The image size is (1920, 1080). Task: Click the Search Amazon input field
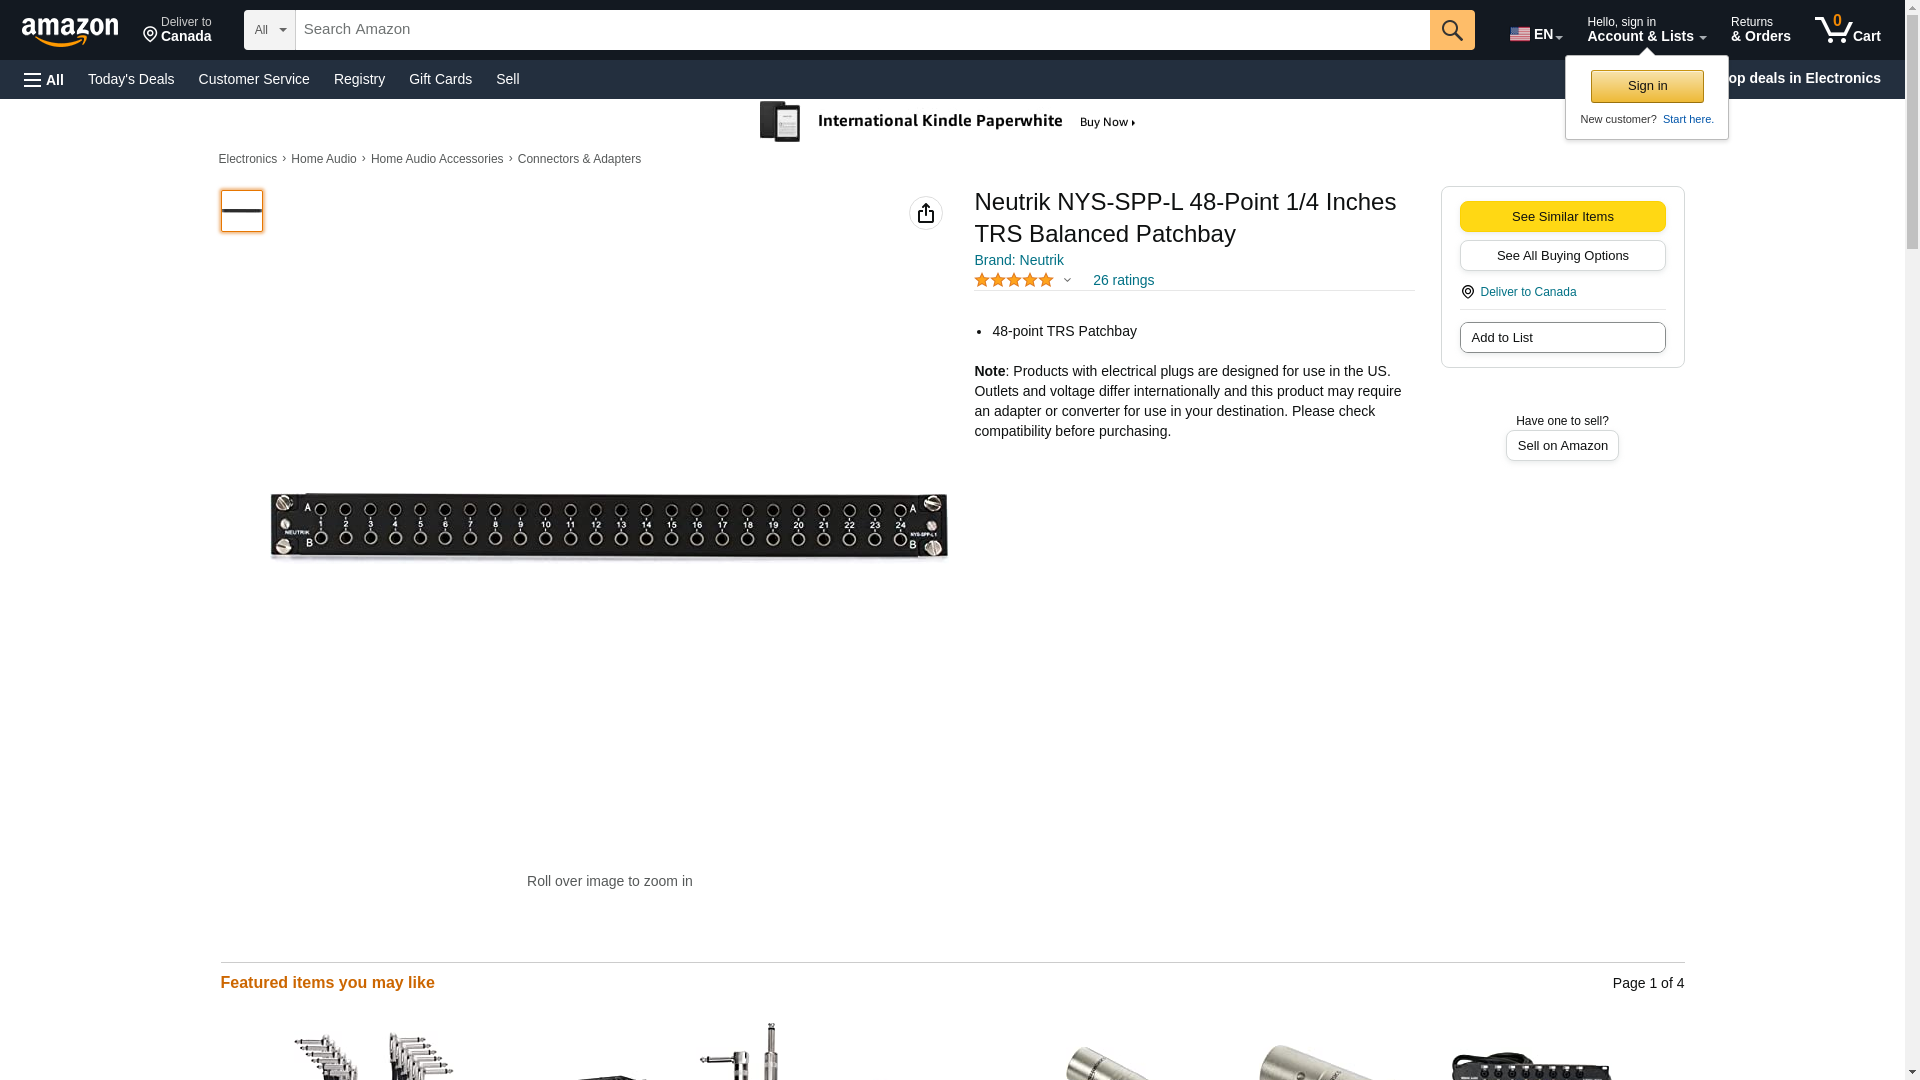click(862, 30)
